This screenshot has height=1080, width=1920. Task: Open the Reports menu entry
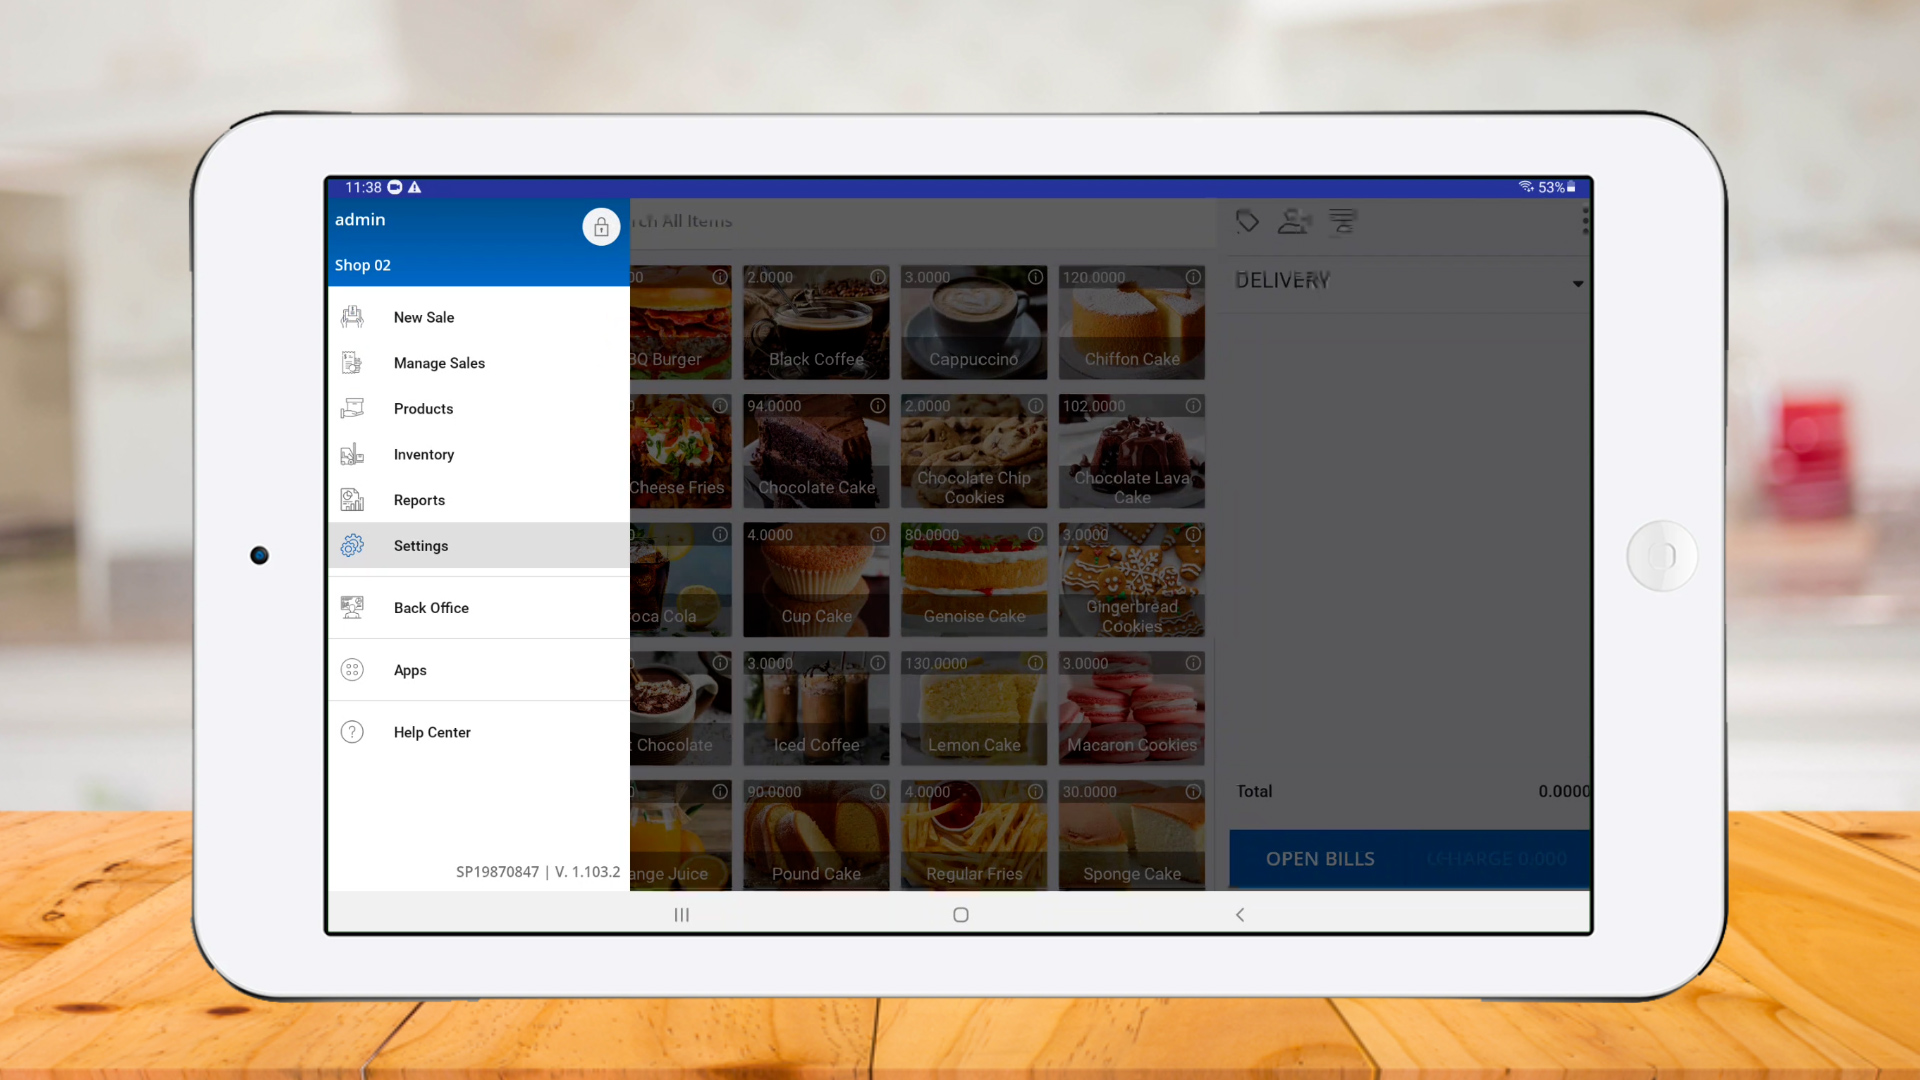[419, 500]
